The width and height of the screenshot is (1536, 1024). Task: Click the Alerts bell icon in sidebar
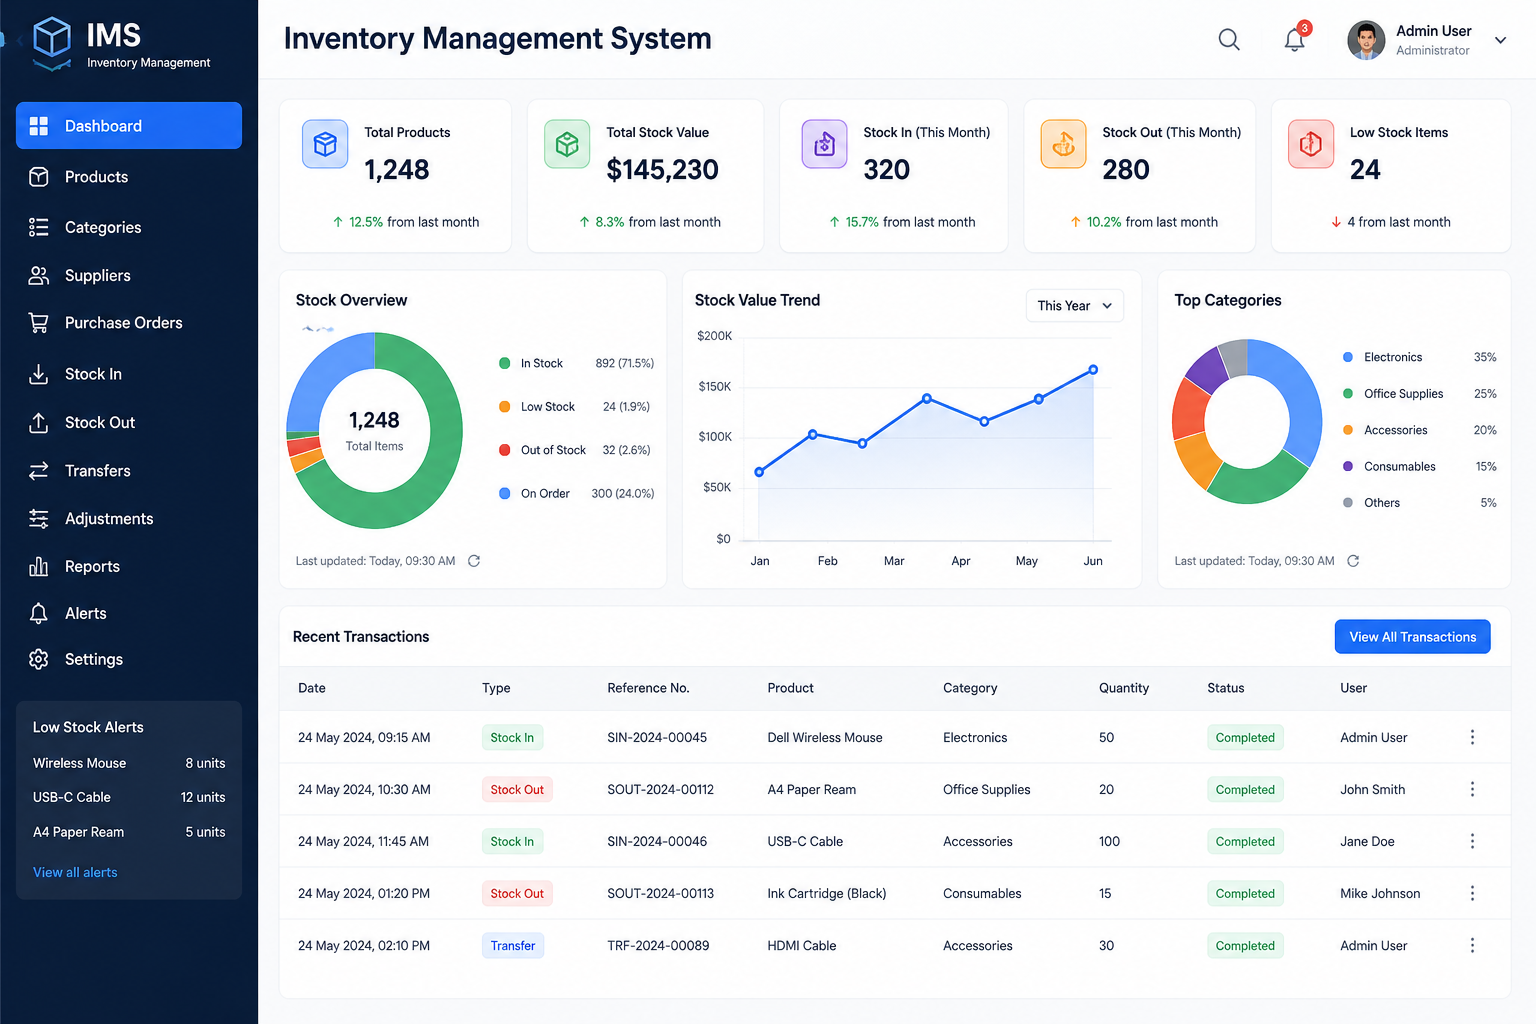tap(38, 614)
